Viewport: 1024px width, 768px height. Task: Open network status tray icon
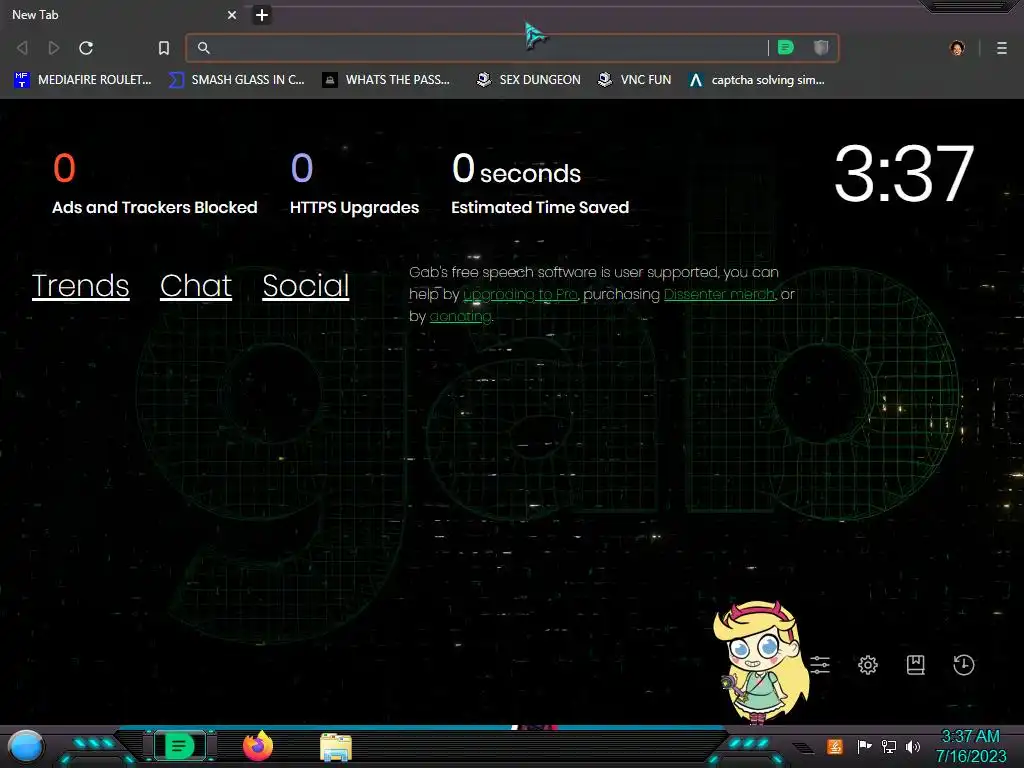[x=889, y=746]
